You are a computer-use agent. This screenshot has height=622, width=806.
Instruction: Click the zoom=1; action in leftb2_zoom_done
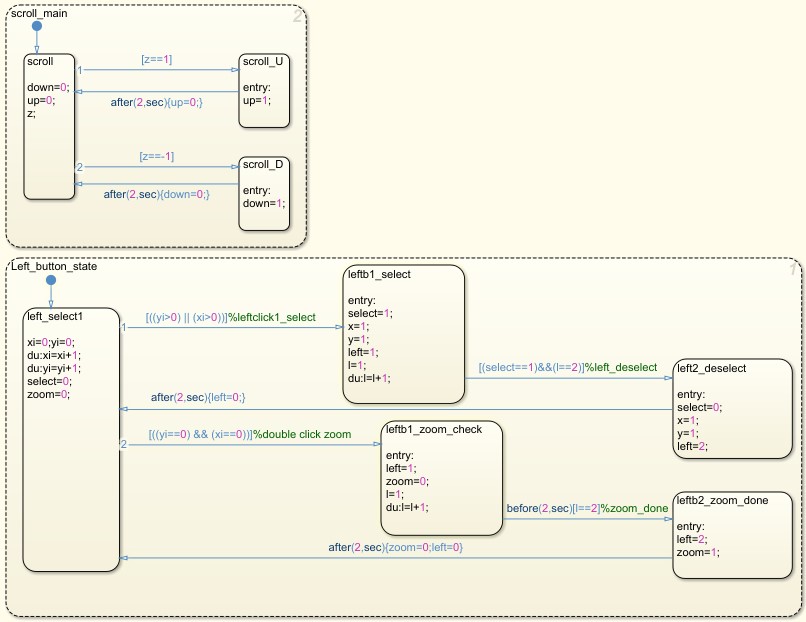point(698,553)
